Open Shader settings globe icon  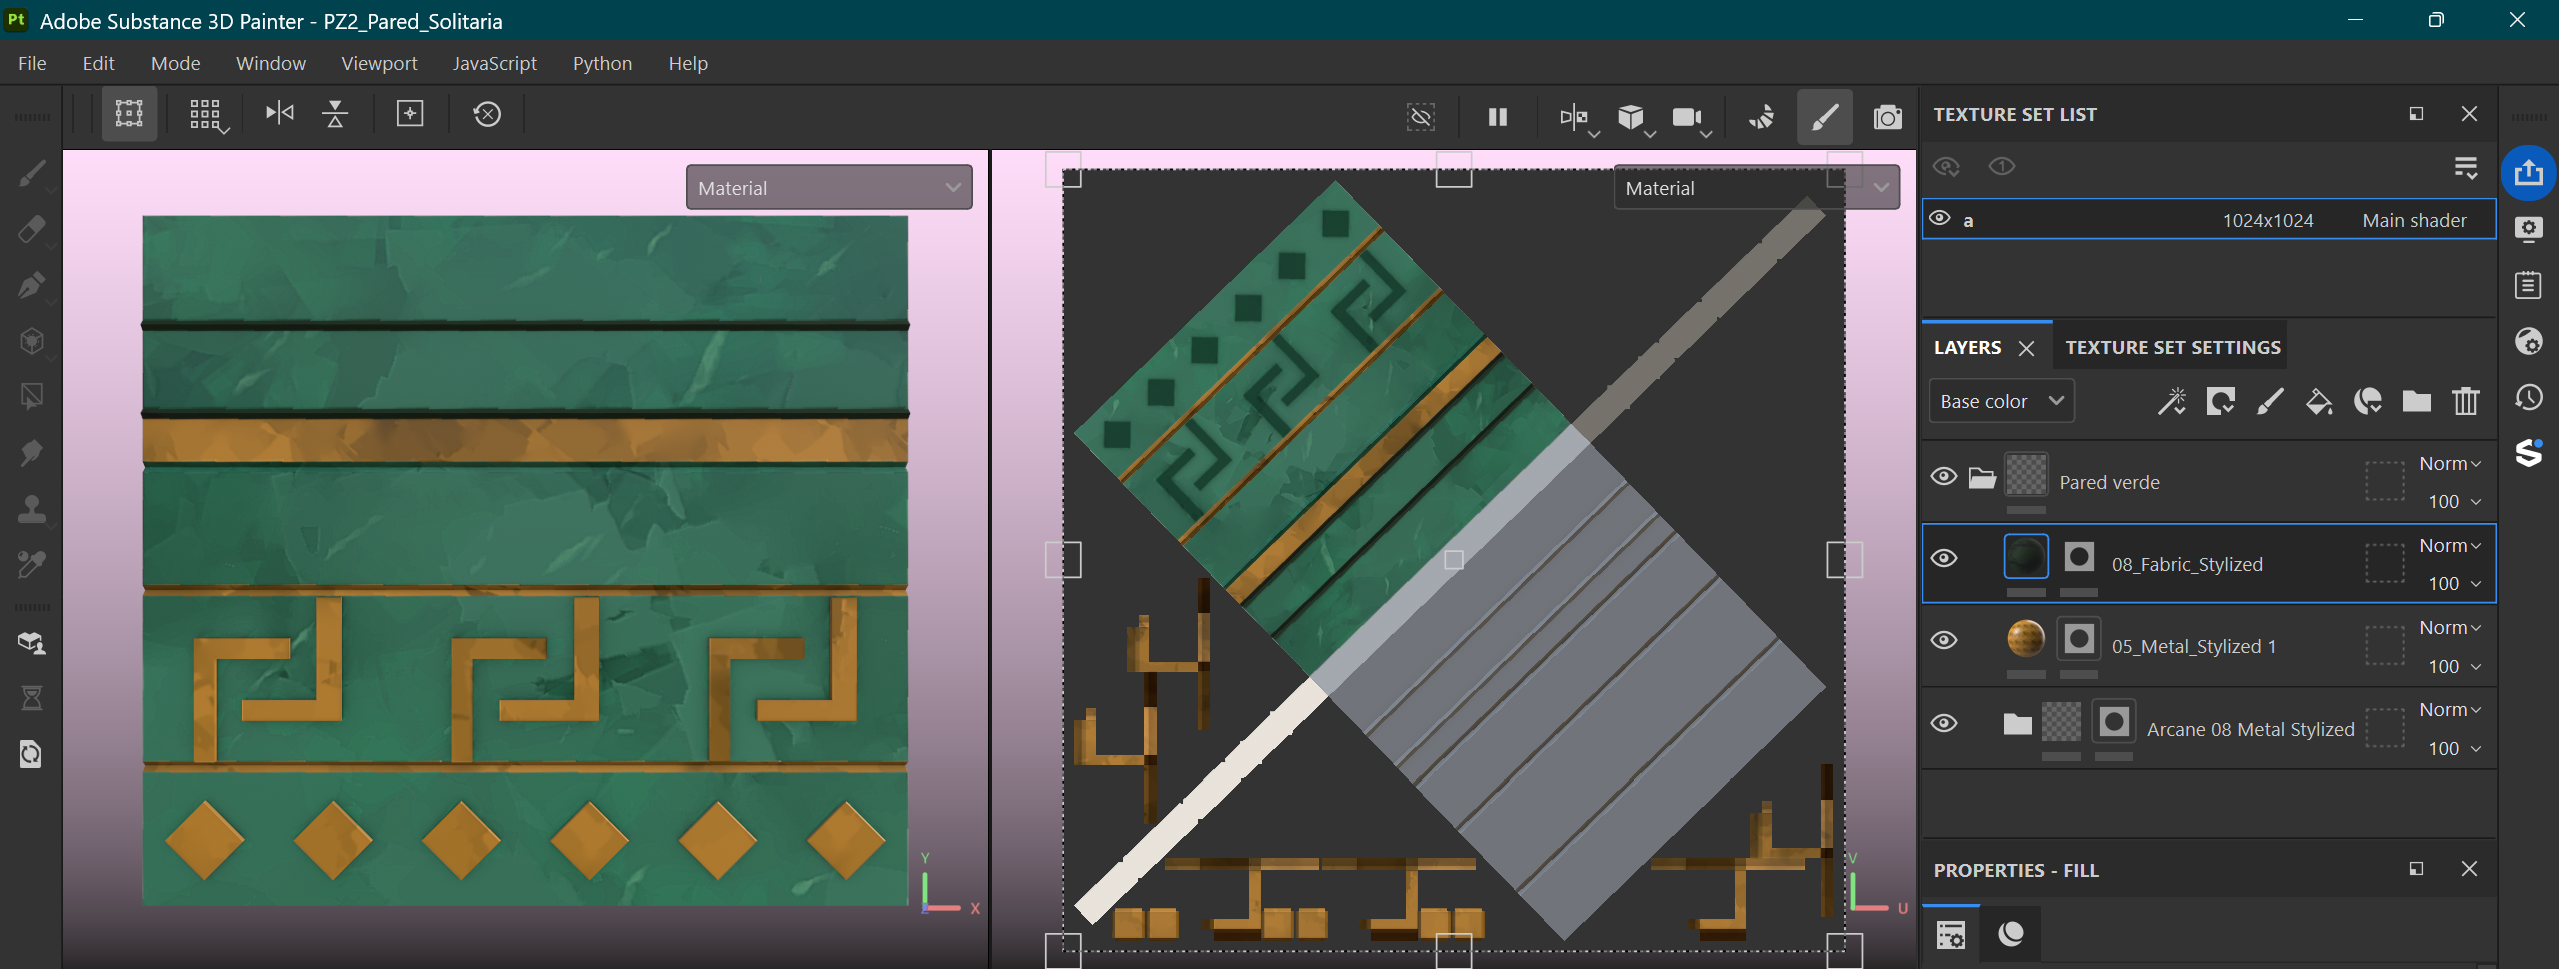click(x=2528, y=341)
